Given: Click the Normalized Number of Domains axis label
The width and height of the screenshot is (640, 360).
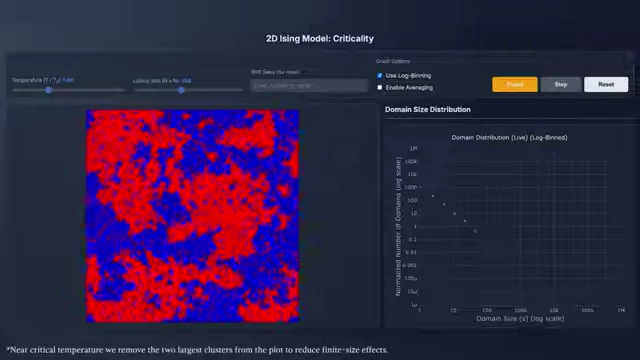Looking at the screenshot, I should point(398,227).
